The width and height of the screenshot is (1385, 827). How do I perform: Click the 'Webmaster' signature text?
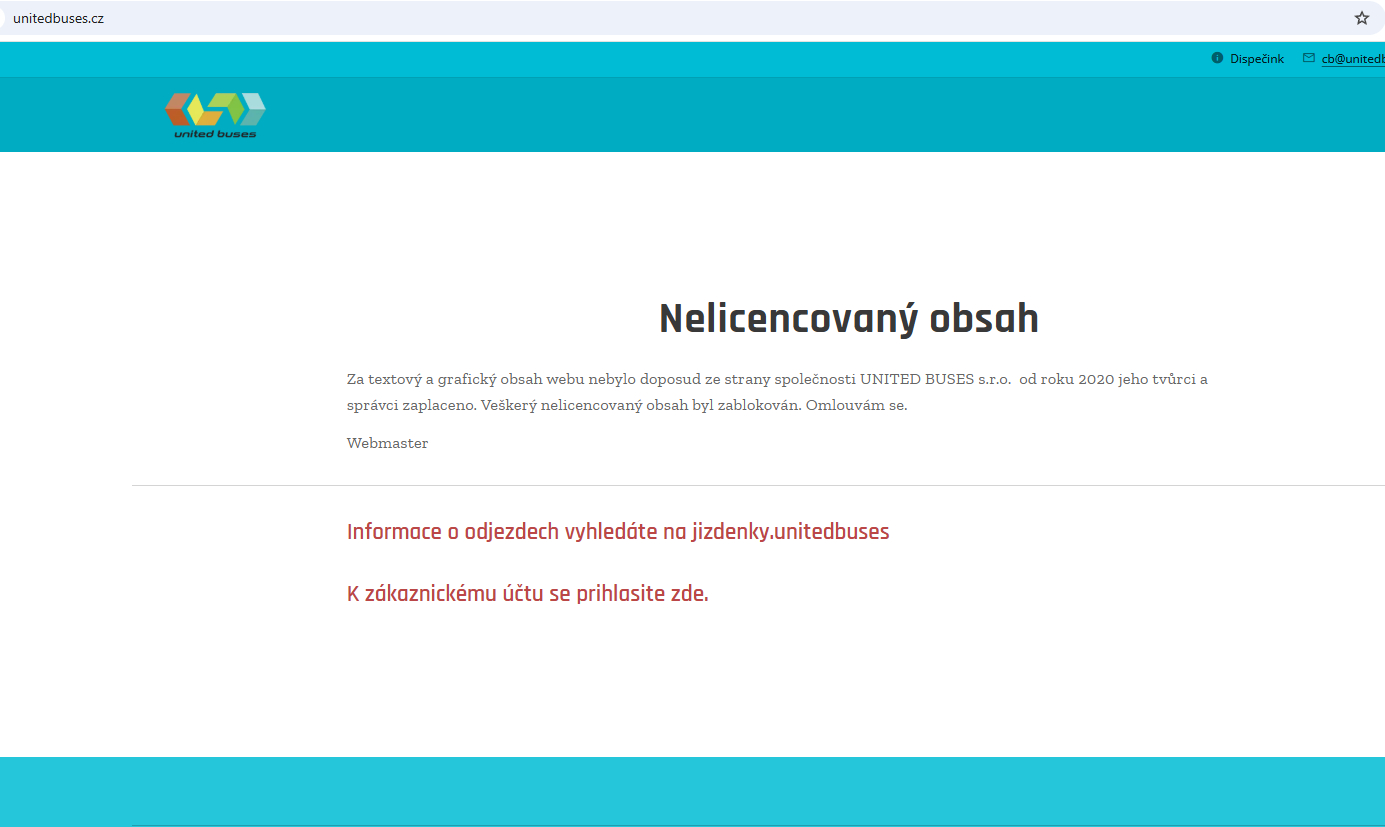[387, 443]
